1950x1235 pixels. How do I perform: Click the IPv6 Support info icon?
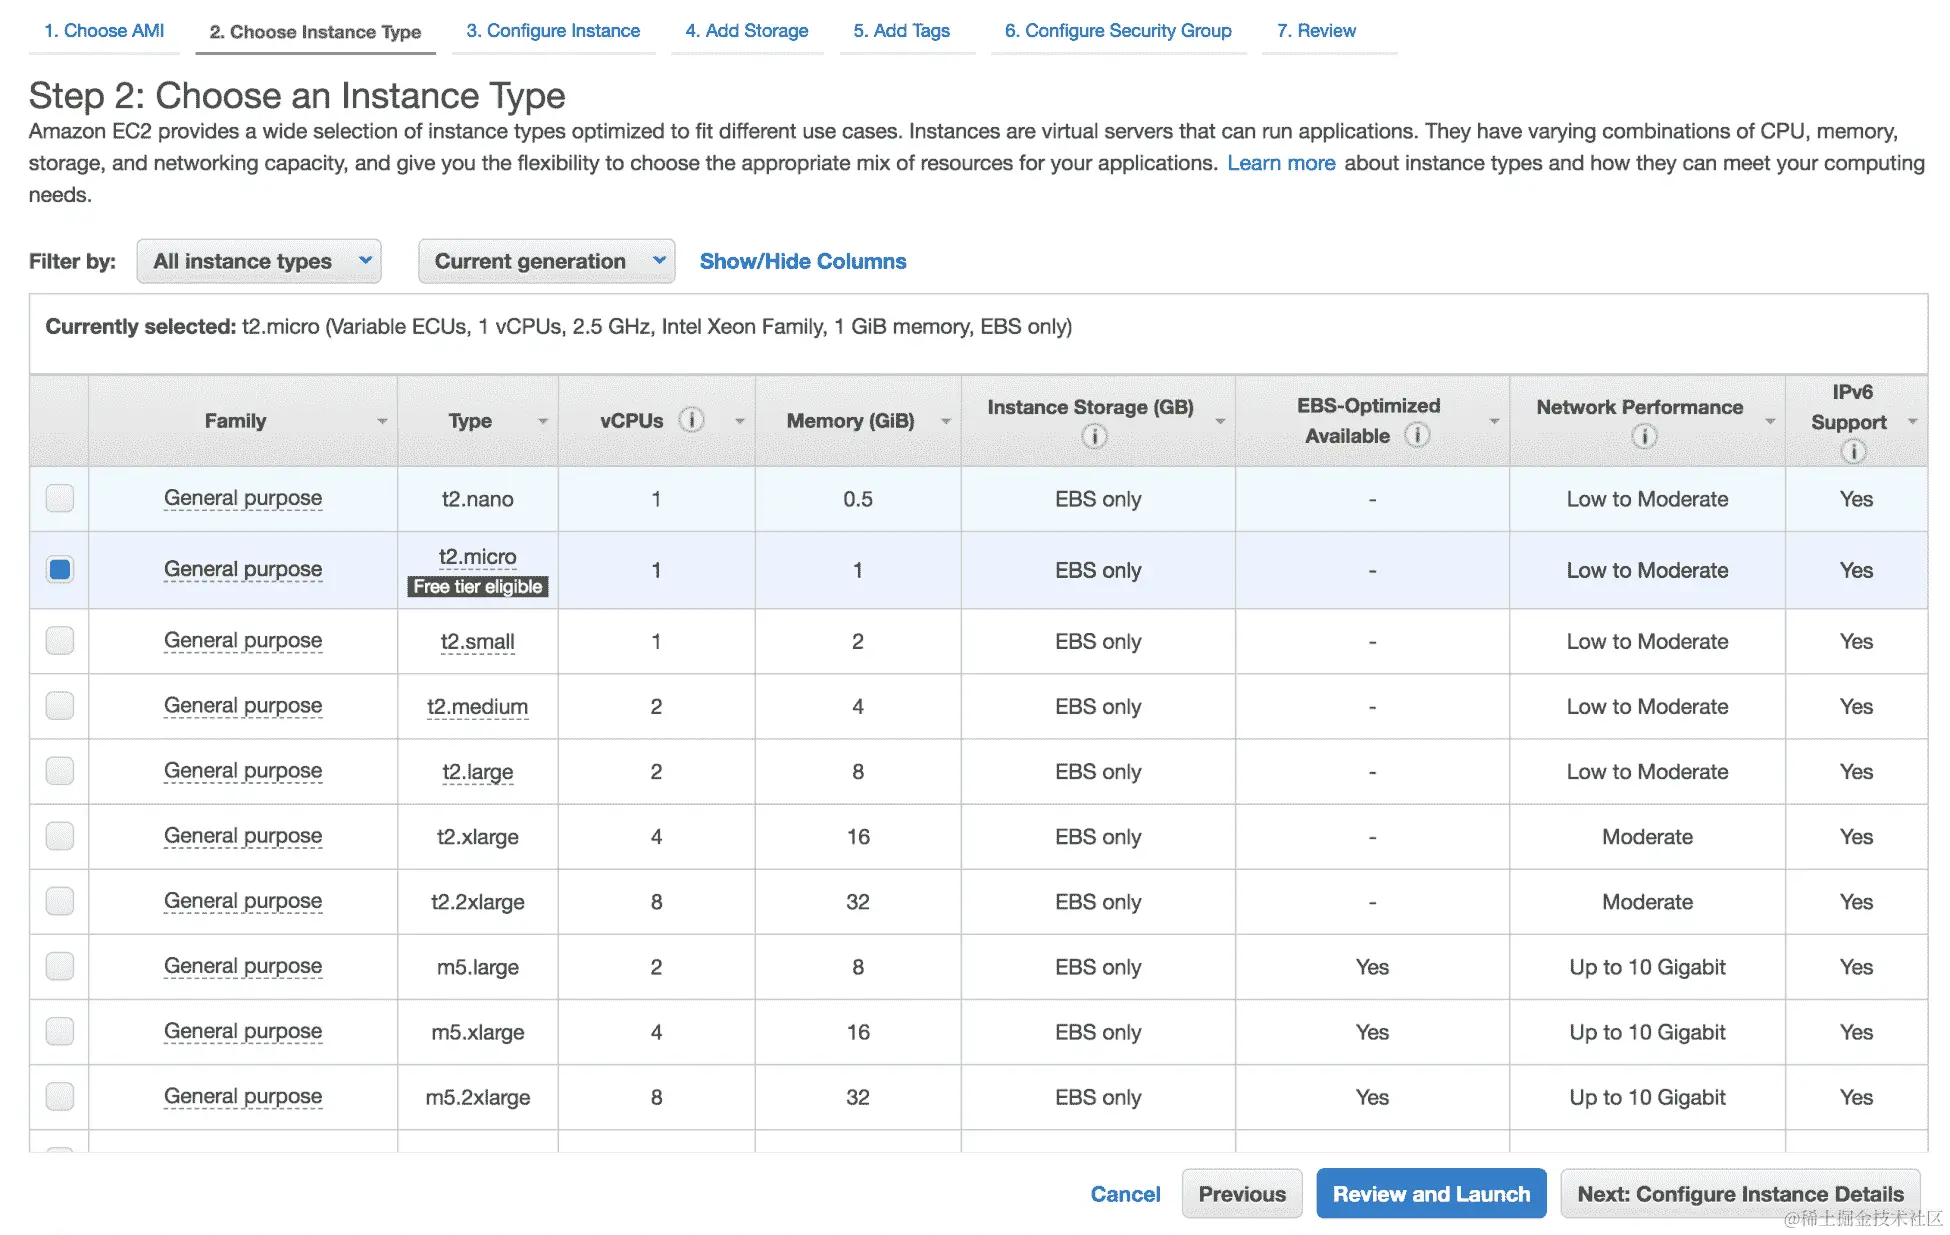[x=1853, y=451]
